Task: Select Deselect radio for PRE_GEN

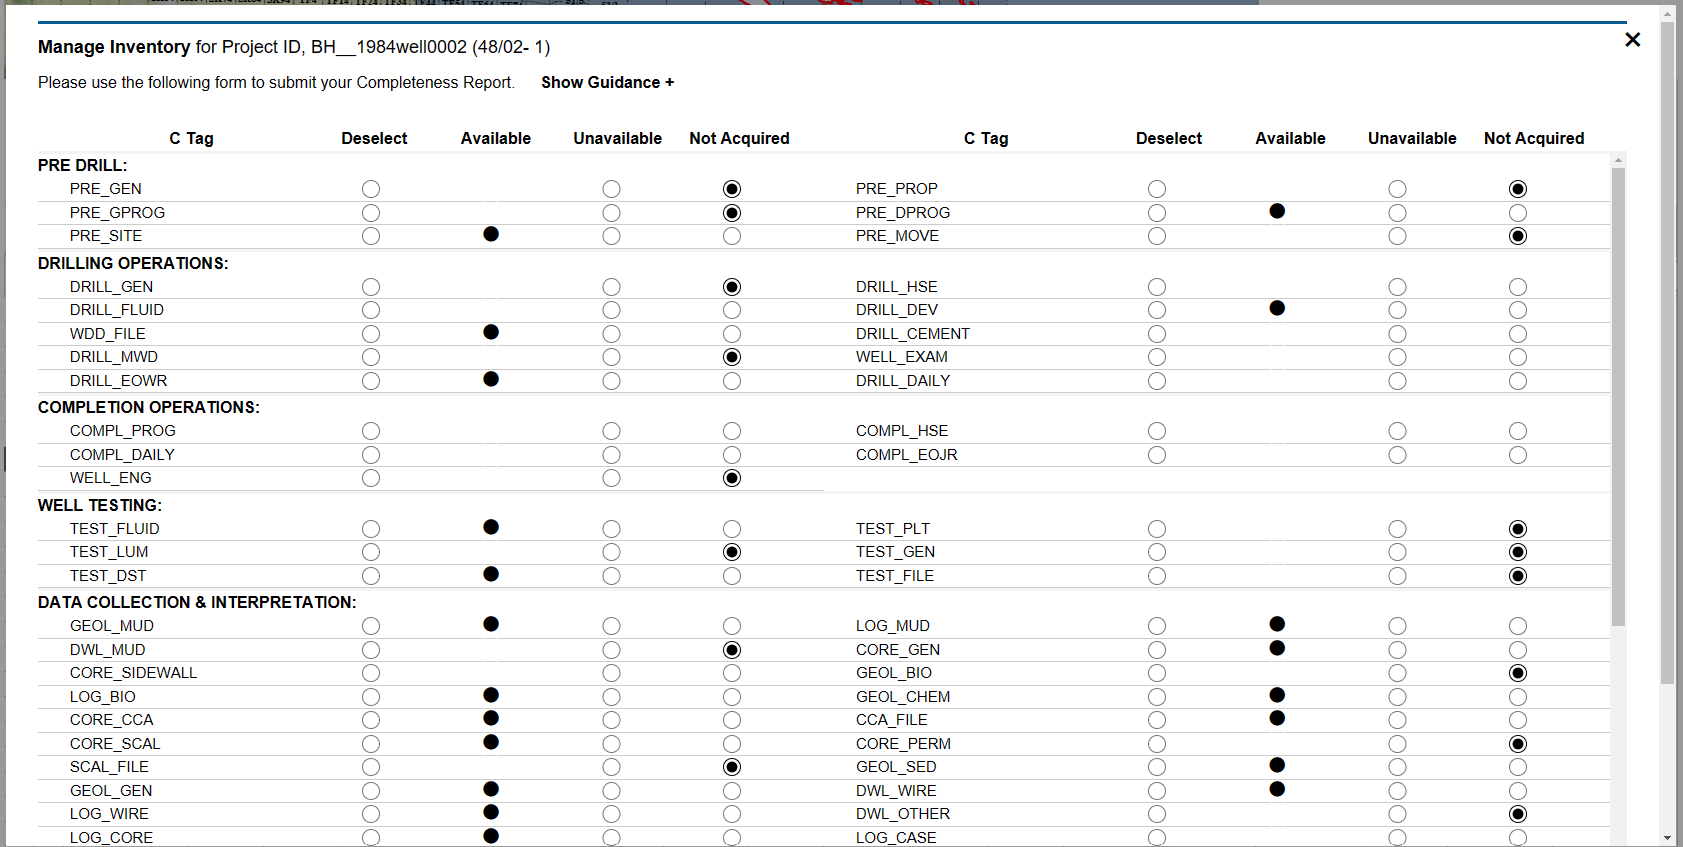Action: pos(371,189)
